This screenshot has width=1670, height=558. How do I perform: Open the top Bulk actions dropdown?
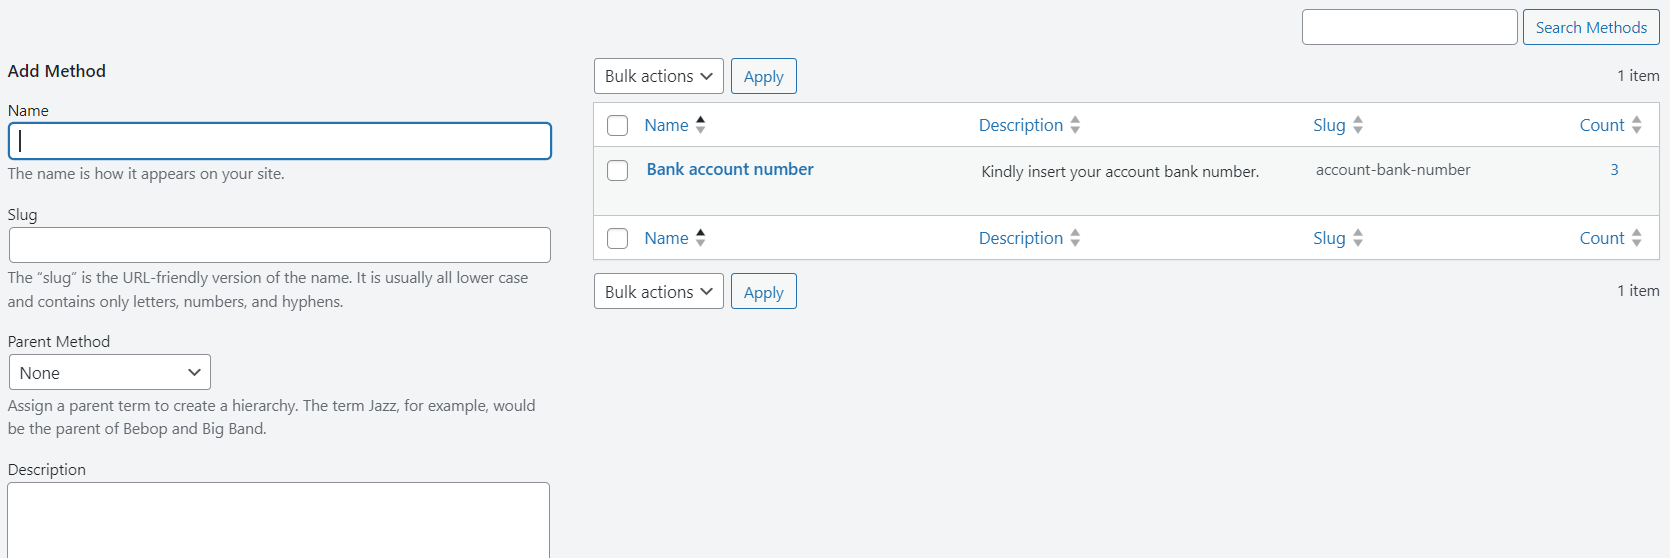[659, 76]
